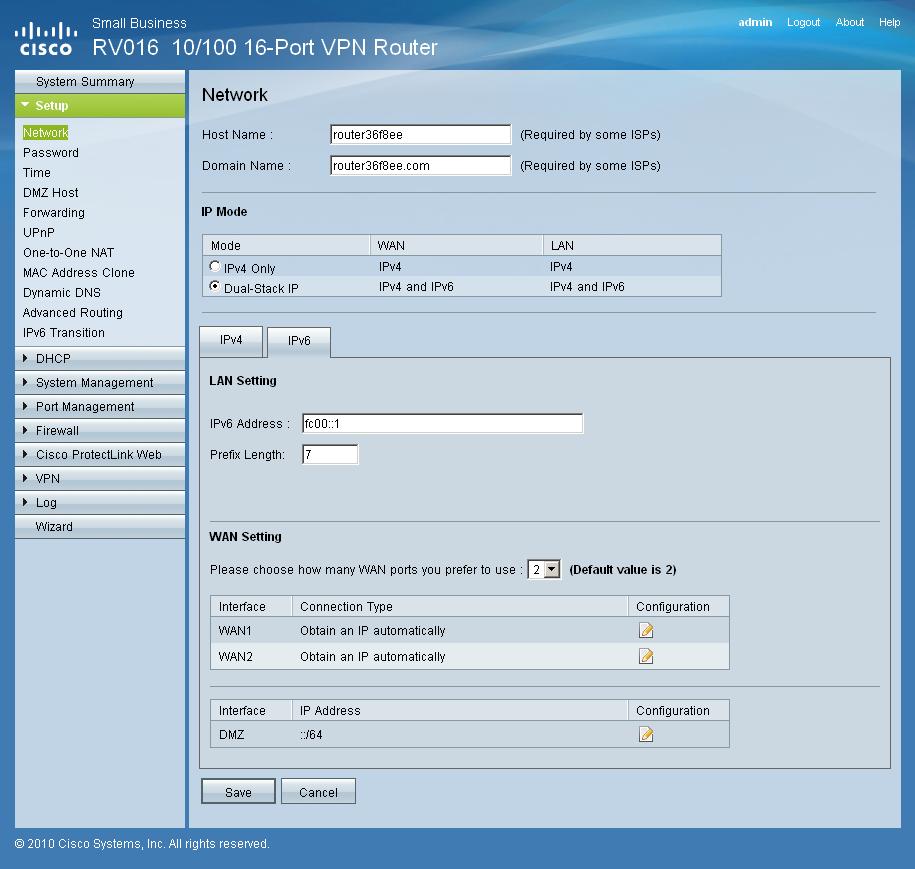
Task: Open UPnP settings
Action: [39, 232]
